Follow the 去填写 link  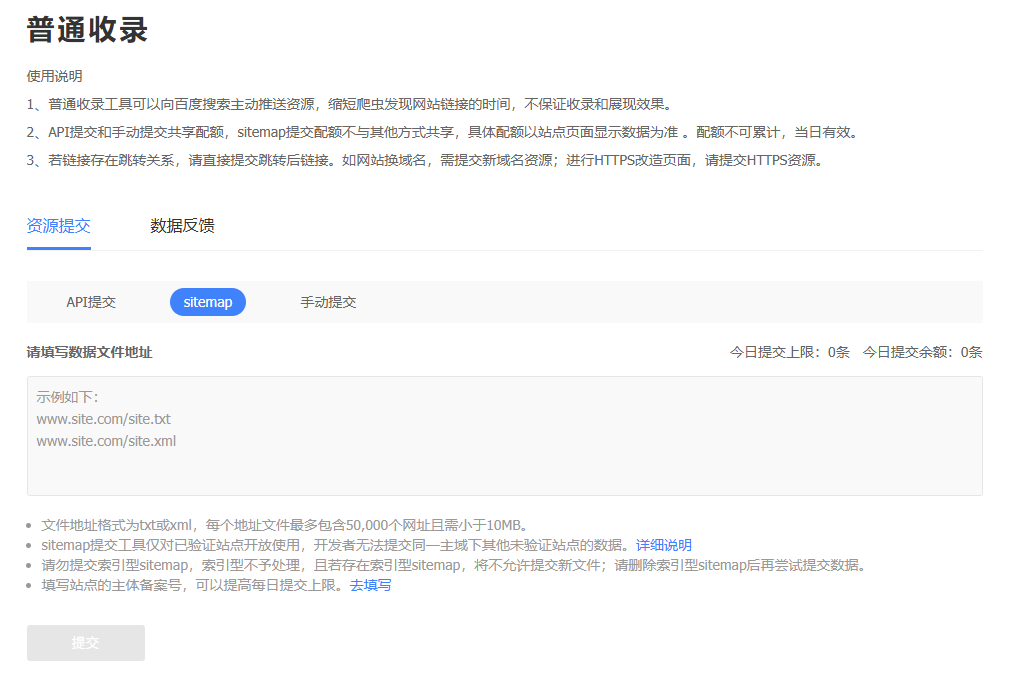[371, 585]
